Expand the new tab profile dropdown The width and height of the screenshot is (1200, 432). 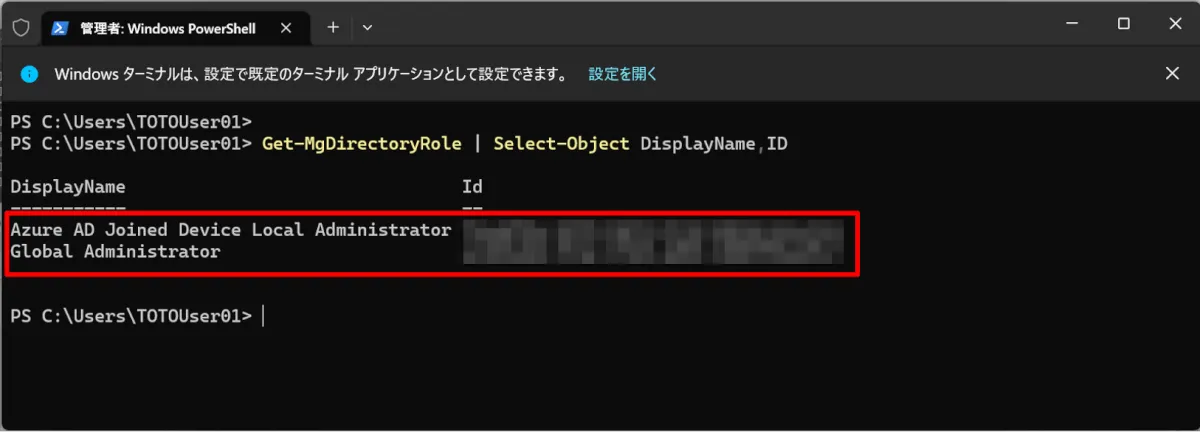(367, 27)
